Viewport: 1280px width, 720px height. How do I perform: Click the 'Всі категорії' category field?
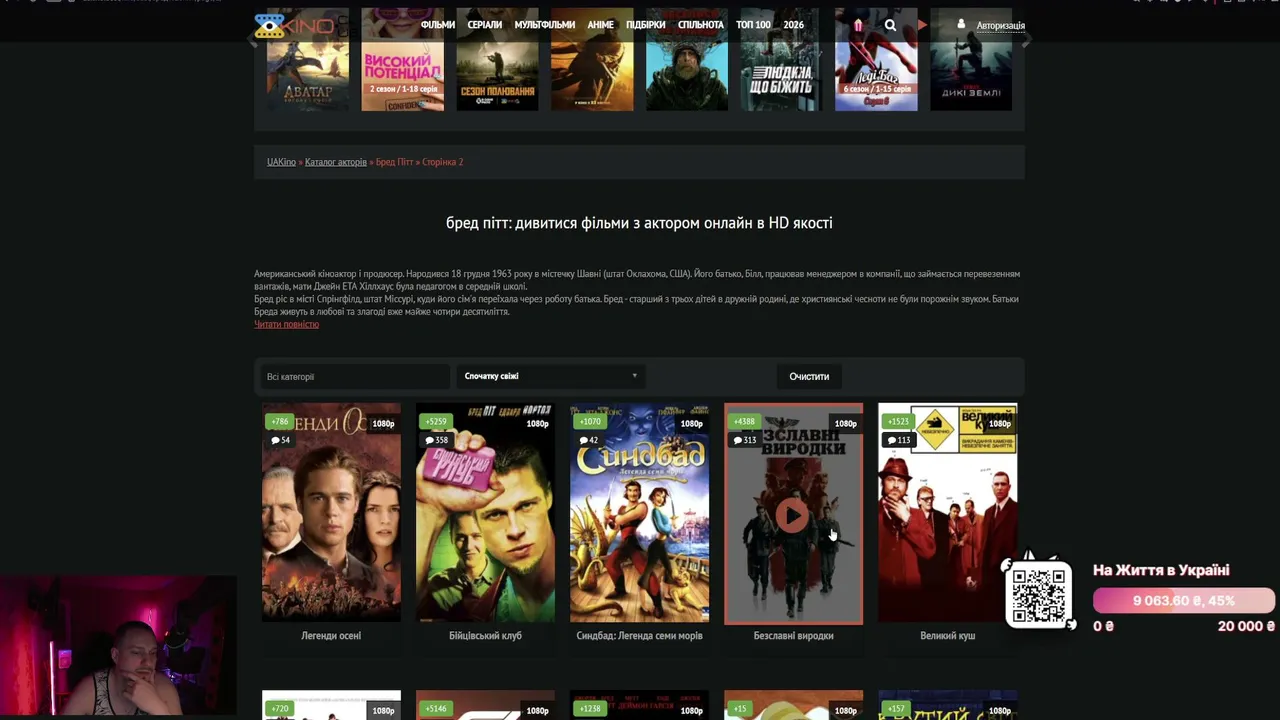355,377
